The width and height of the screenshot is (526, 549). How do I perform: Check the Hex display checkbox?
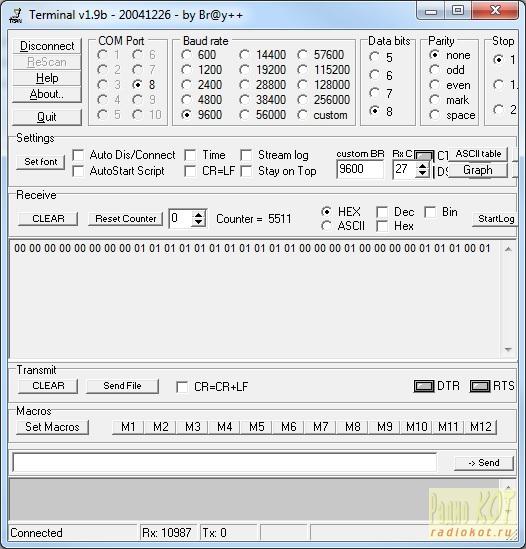click(x=382, y=226)
